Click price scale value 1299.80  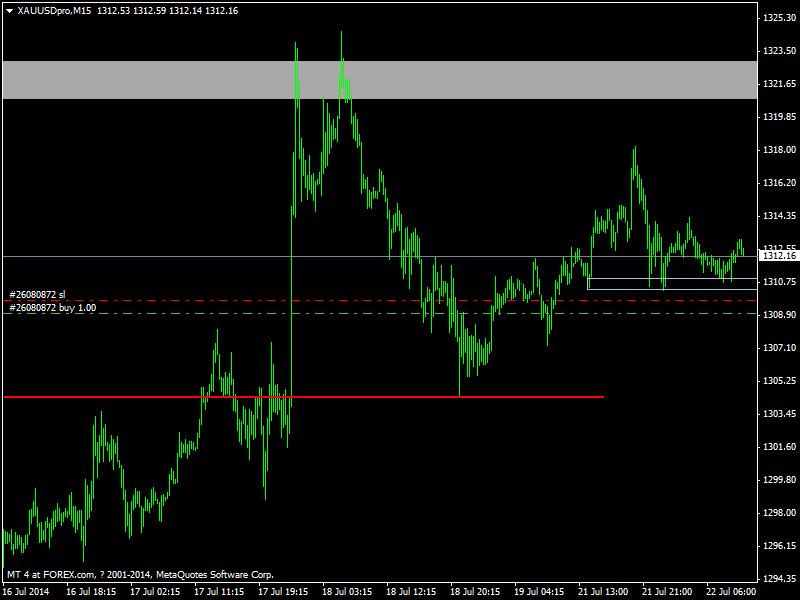[x=779, y=480]
